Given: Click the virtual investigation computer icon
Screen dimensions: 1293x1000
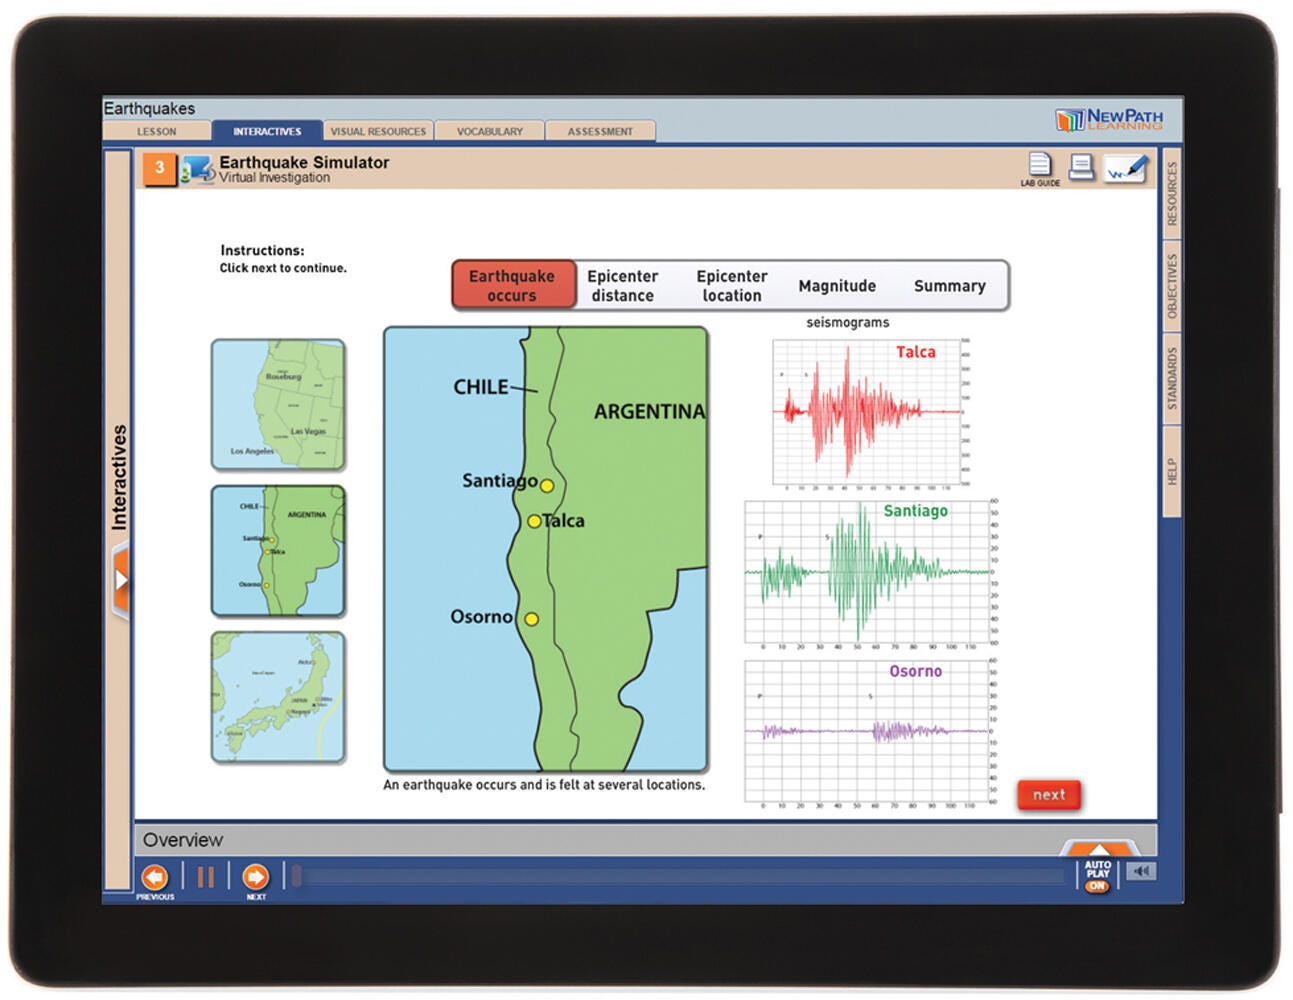Looking at the screenshot, I should click(197, 170).
